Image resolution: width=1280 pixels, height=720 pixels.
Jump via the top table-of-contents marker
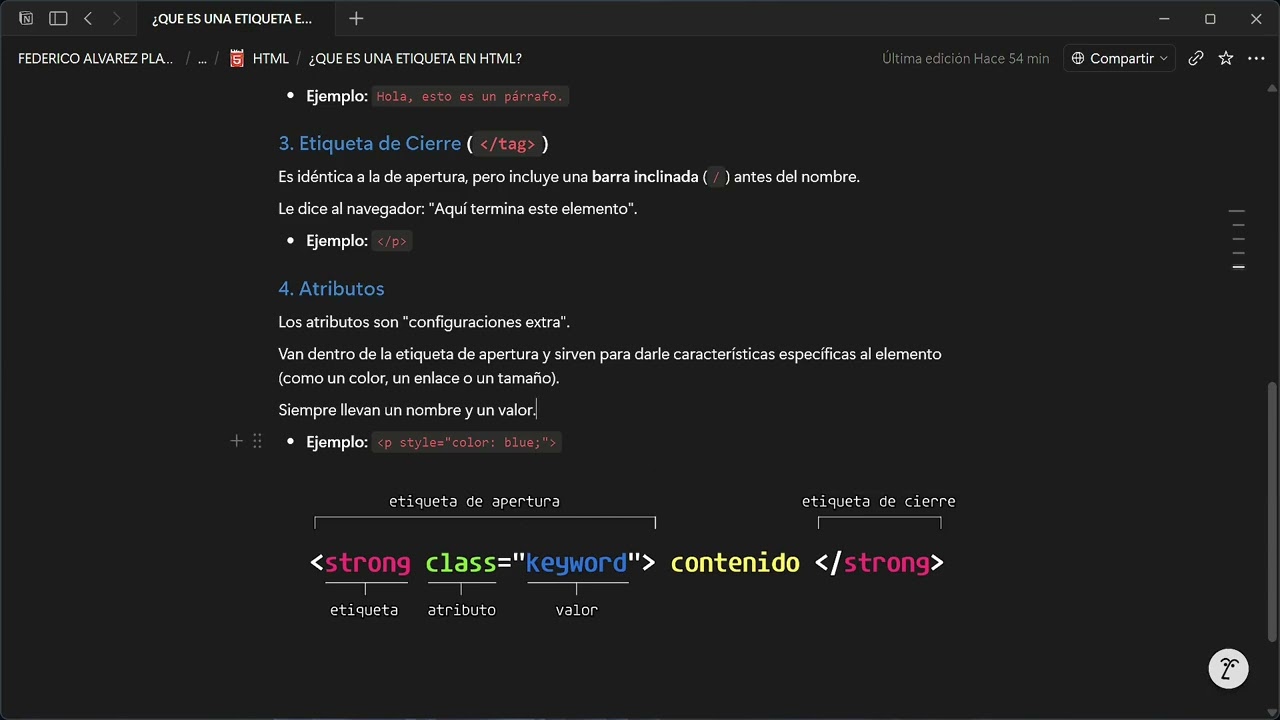(x=1238, y=212)
